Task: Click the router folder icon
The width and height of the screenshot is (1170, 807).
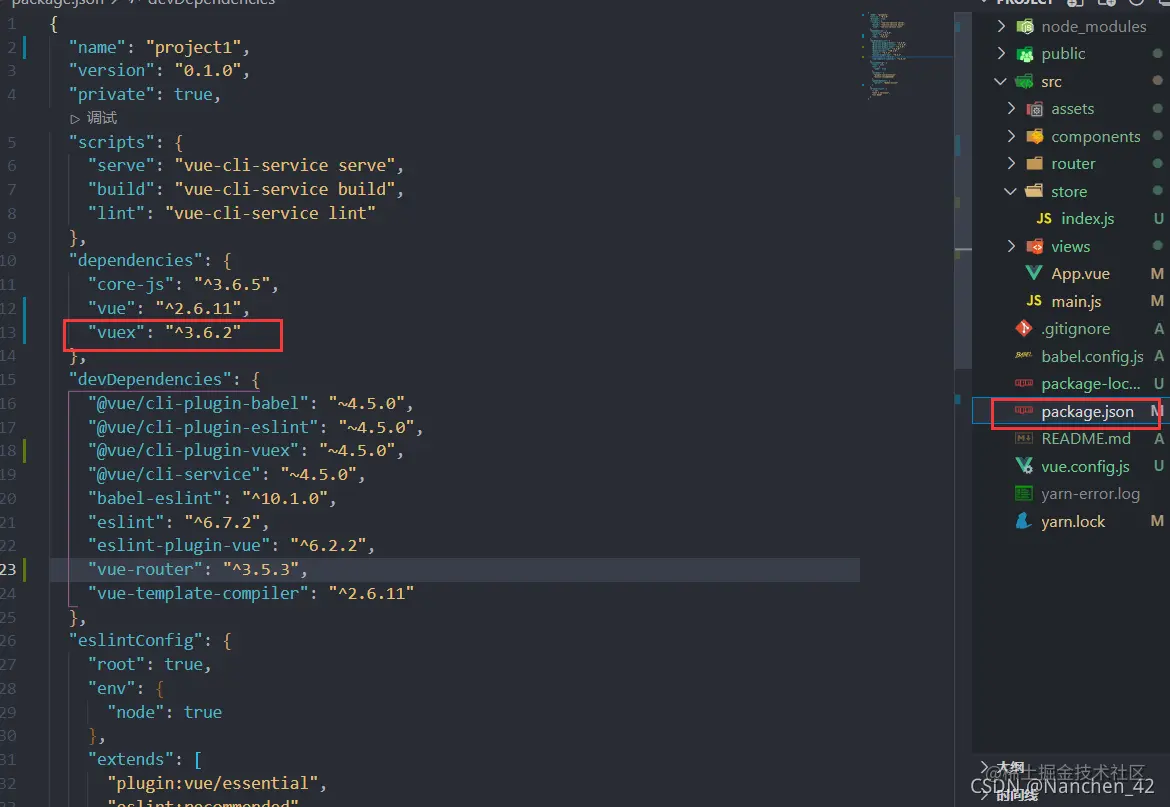Action: click(x=1035, y=163)
